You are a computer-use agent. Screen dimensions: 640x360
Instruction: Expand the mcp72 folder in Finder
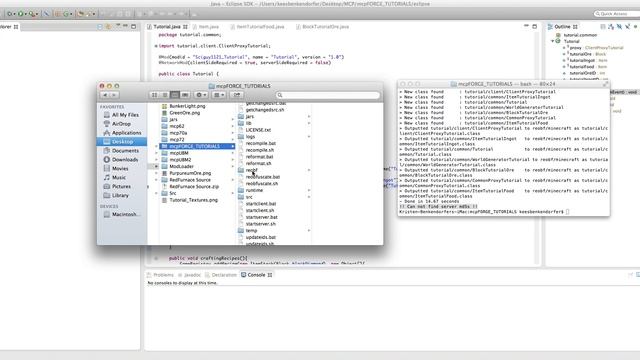click(x=233, y=140)
